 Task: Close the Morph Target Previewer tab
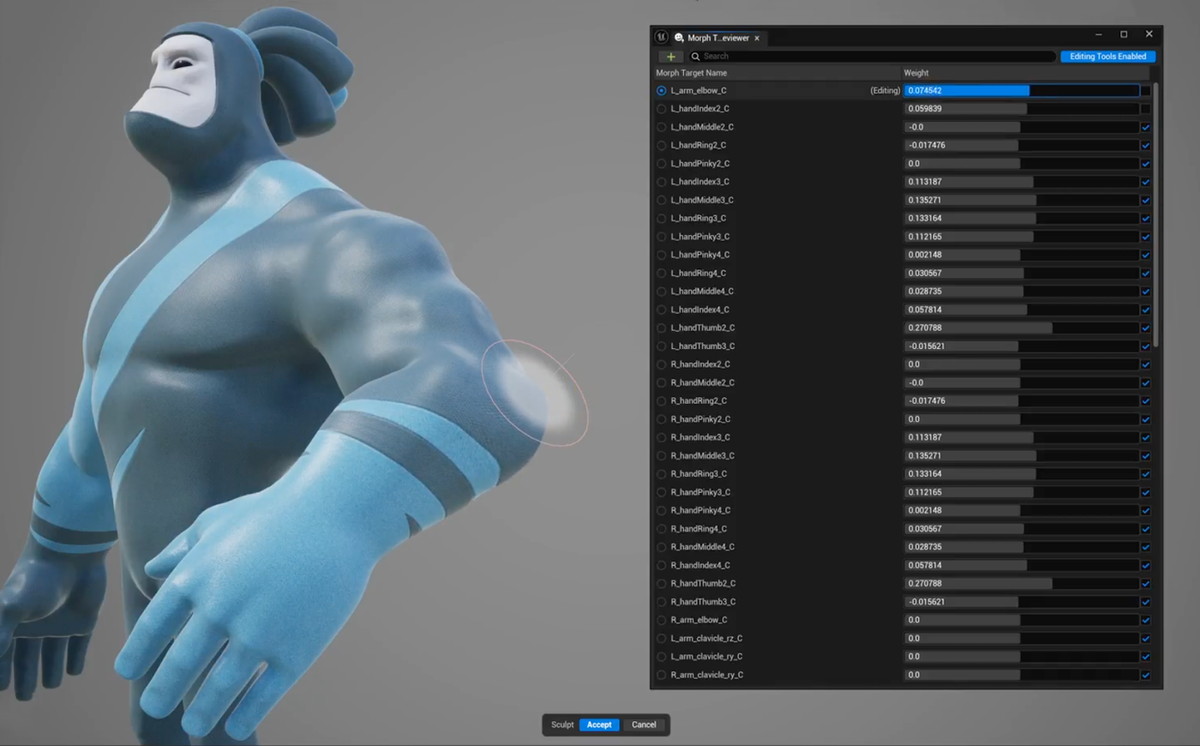757,38
